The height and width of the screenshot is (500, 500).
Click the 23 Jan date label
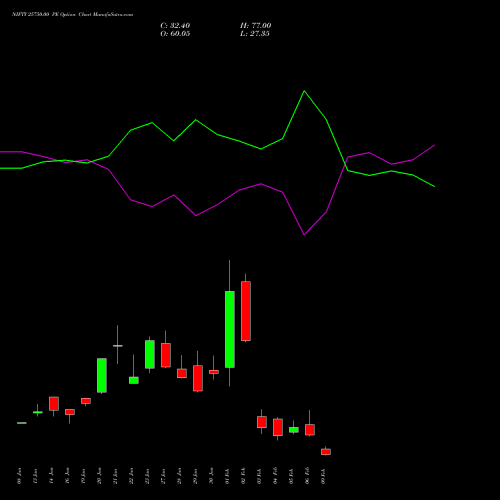tap(147, 476)
